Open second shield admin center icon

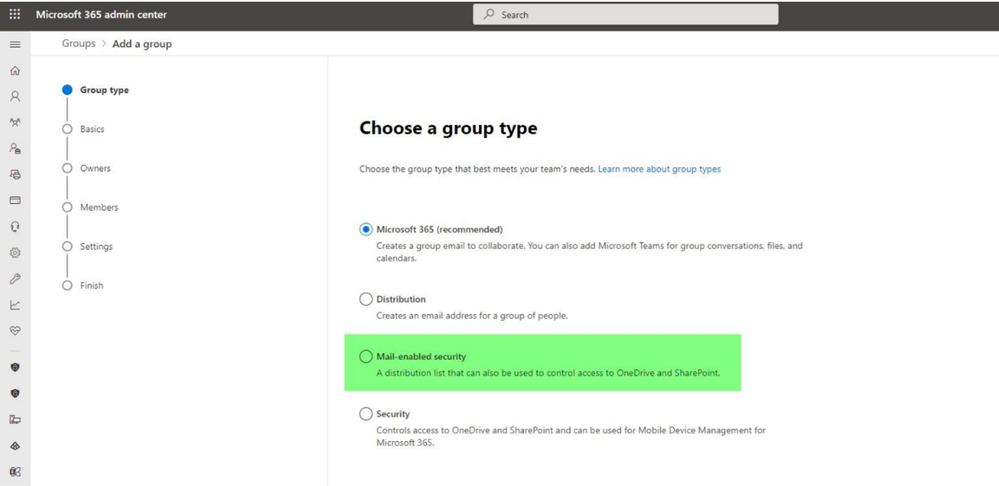click(15, 394)
